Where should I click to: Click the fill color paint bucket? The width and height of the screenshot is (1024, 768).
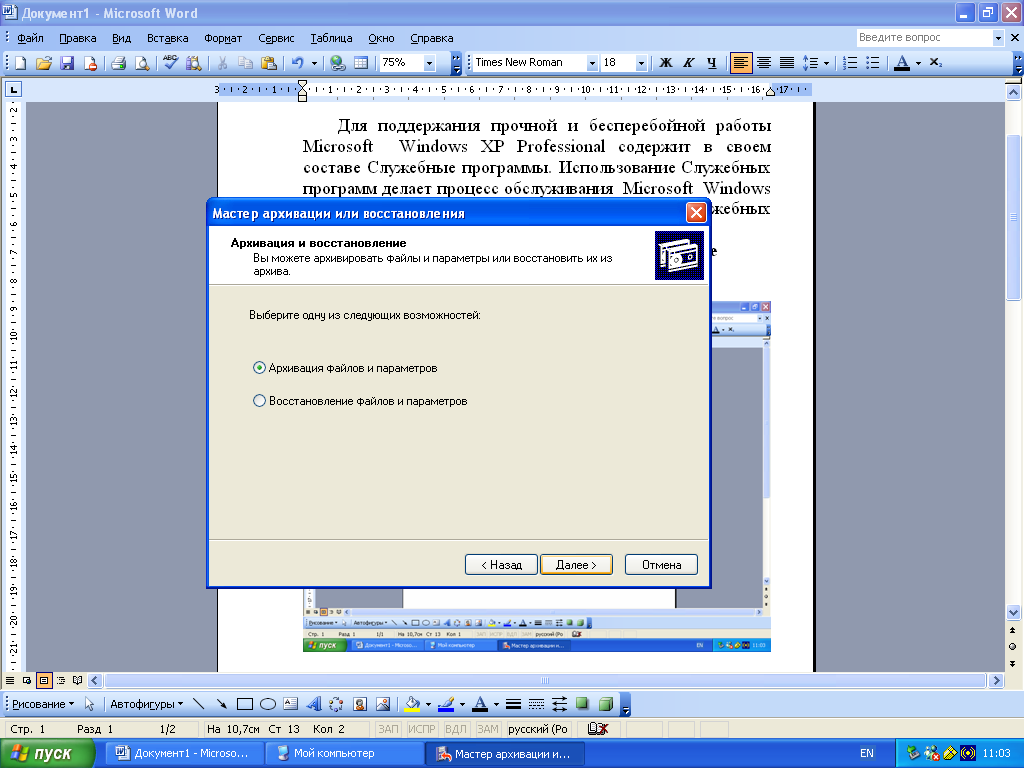click(412, 704)
